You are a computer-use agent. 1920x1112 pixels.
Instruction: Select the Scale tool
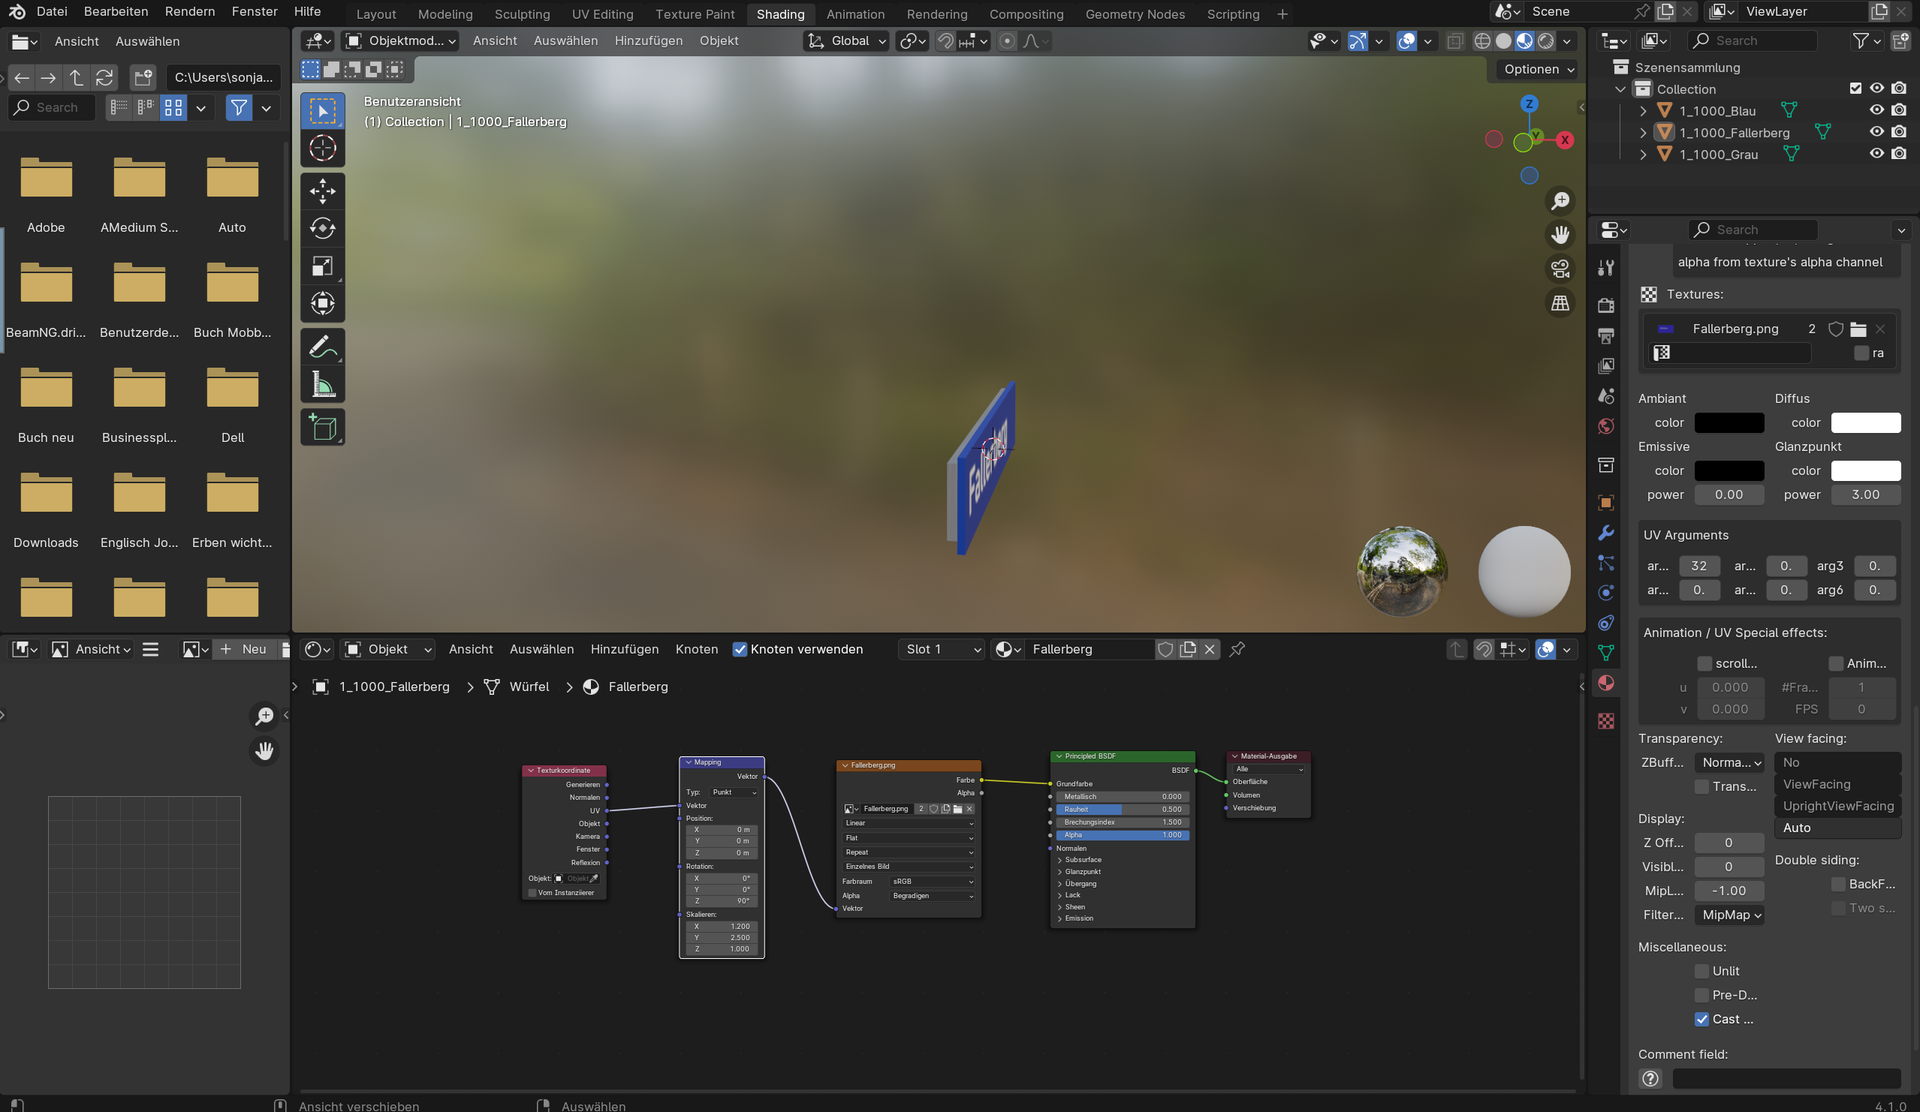(x=322, y=266)
